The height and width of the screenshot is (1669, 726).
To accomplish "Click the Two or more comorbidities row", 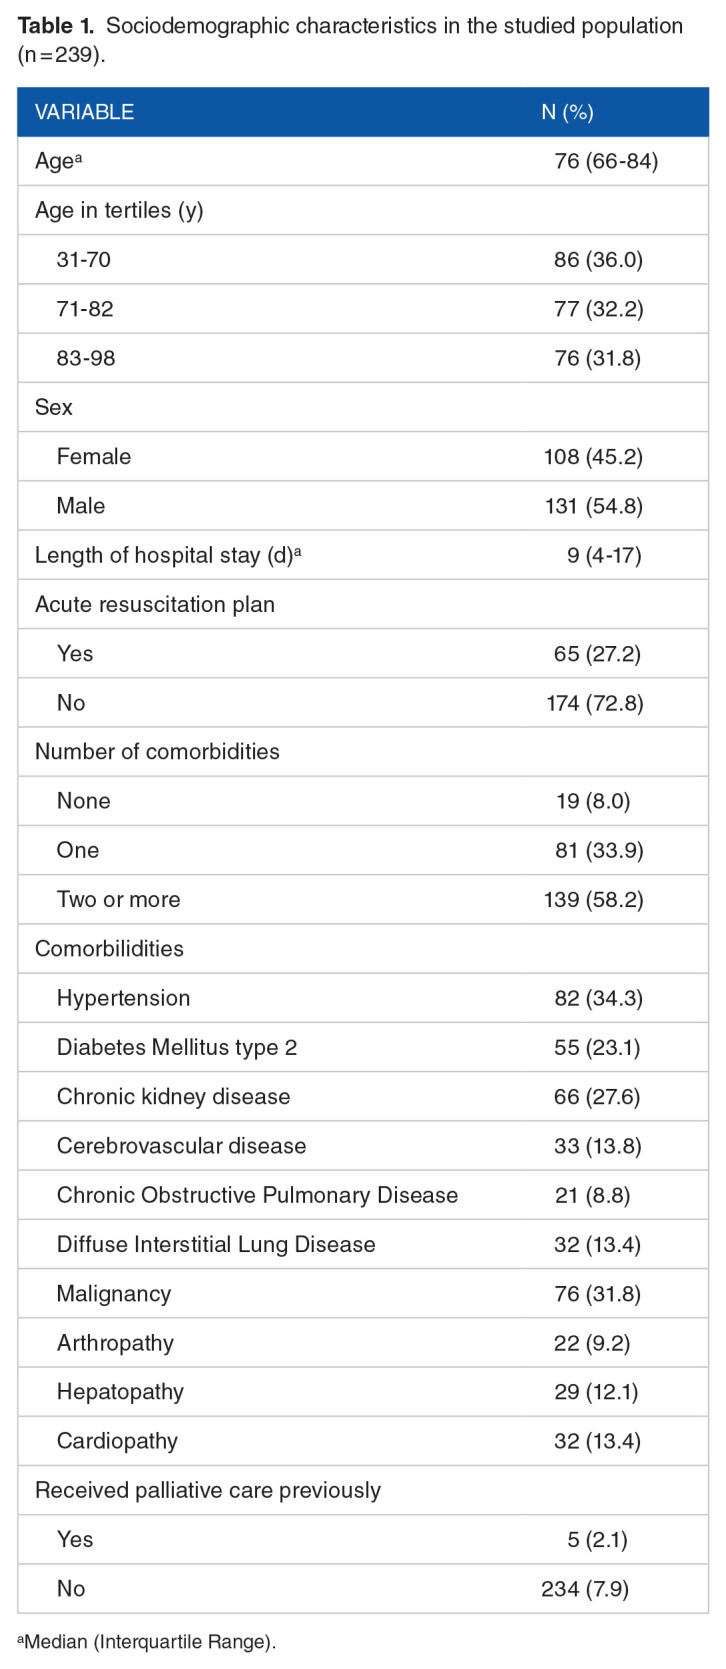I will [x=119, y=899].
